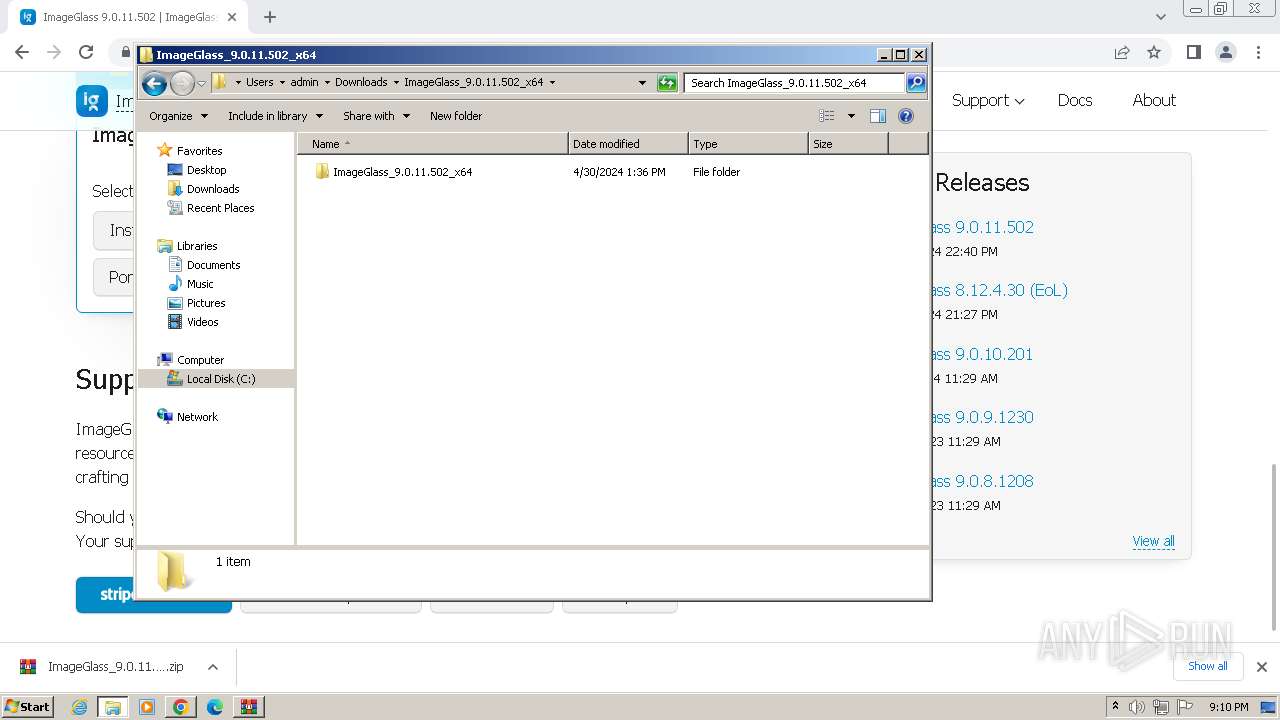Open the Docs page on the website

[1075, 100]
